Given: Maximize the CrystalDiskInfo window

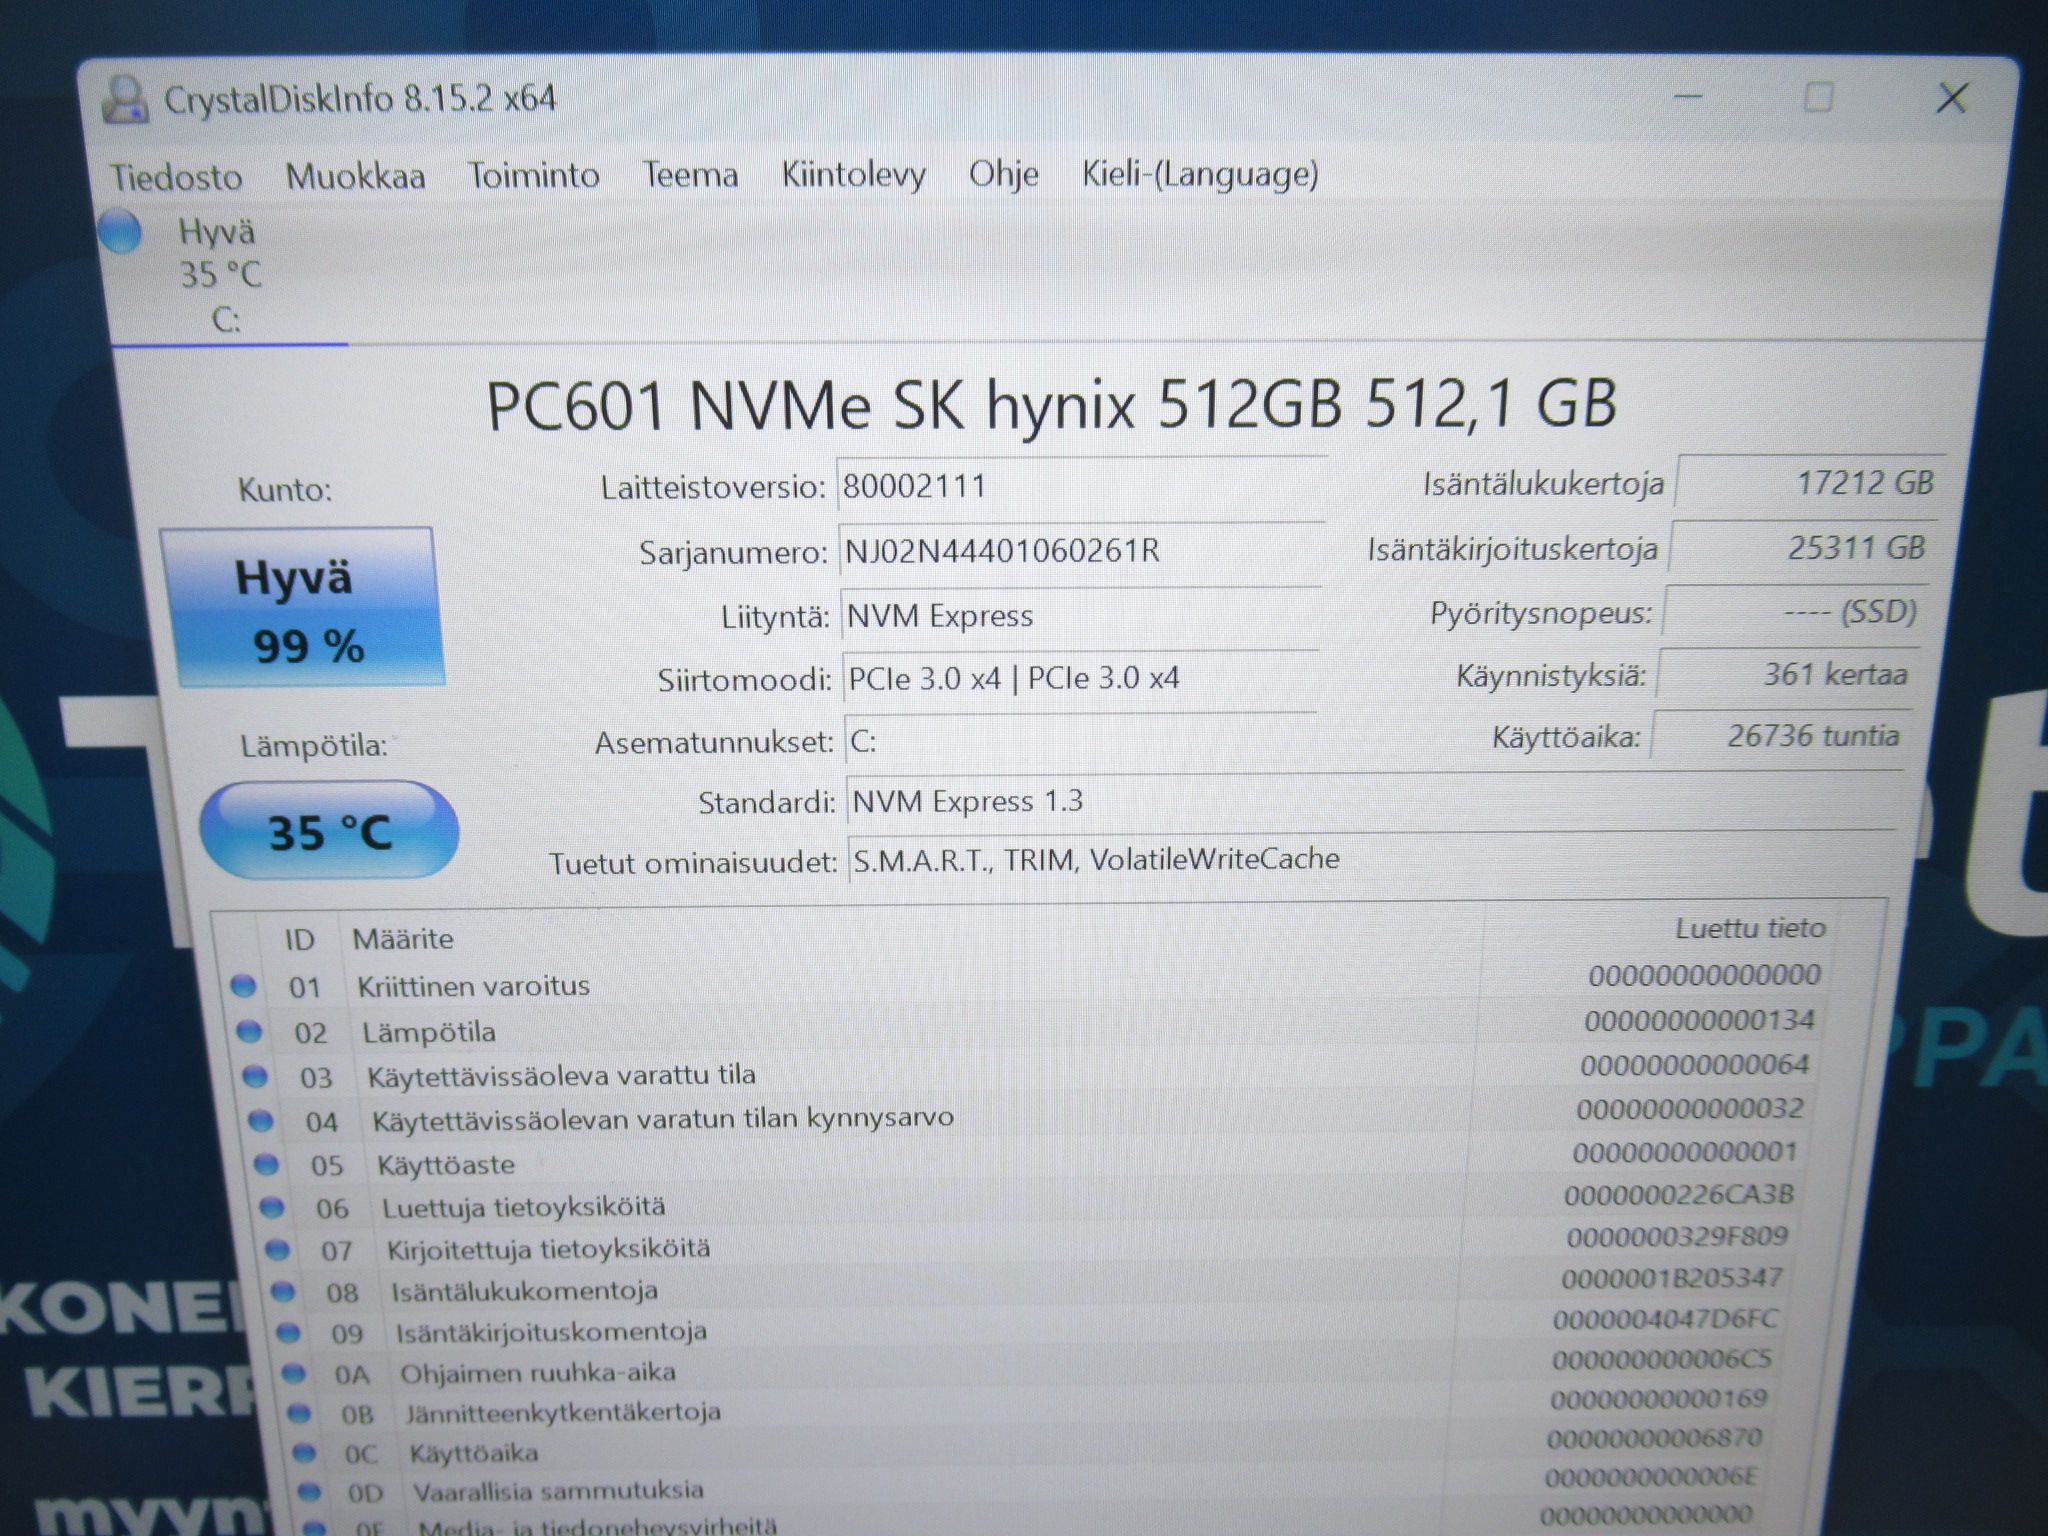Looking at the screenshot, I should pos(1818,97).
